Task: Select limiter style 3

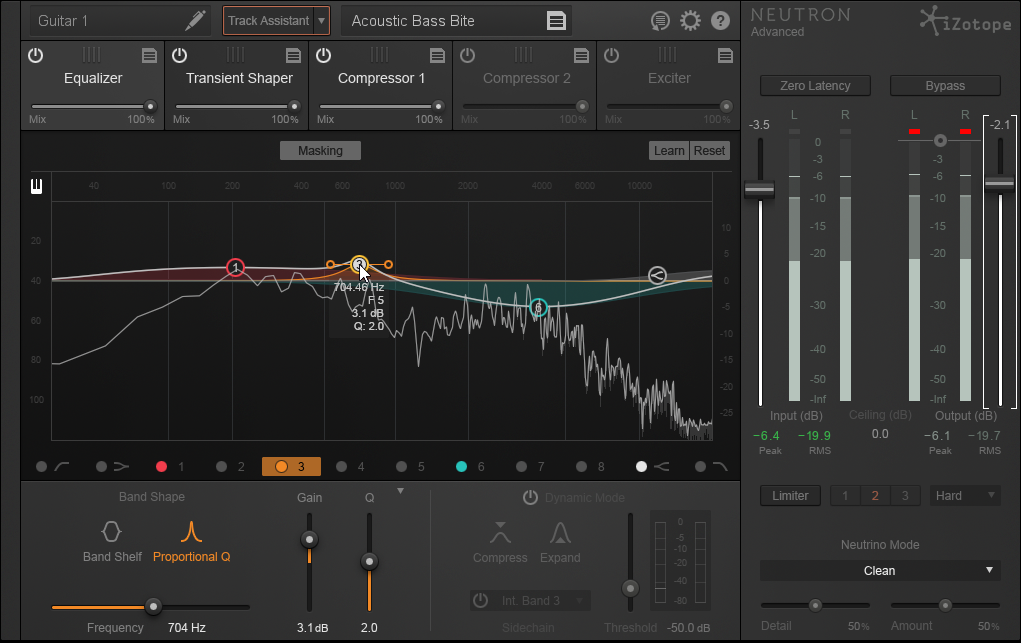Action: (905, 496)
